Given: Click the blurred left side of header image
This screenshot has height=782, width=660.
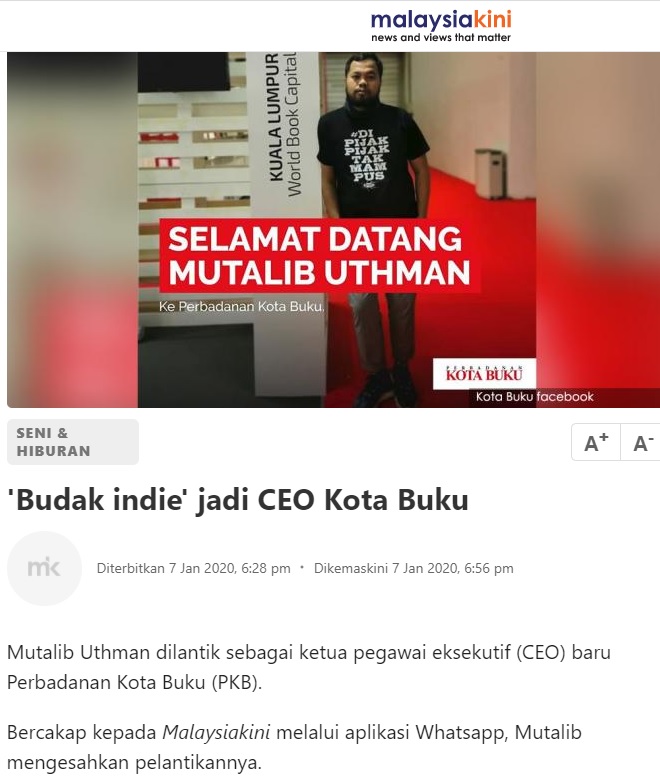Looking at the screenshot, I should [x=72, y=230].
